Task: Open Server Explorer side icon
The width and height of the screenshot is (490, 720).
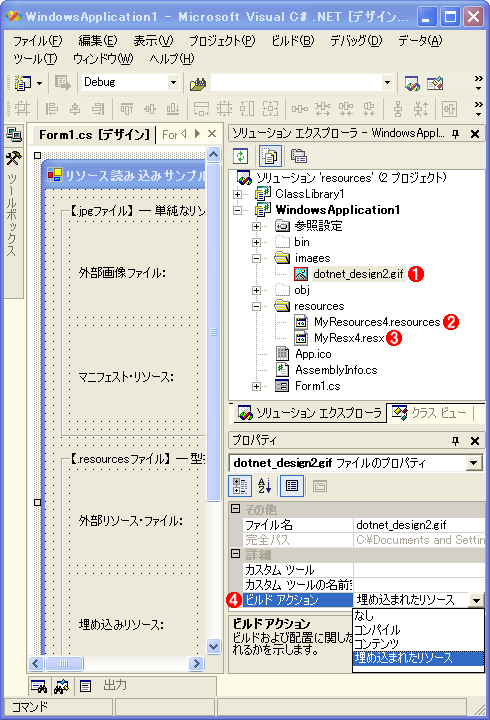Action: tap(13, 135)
